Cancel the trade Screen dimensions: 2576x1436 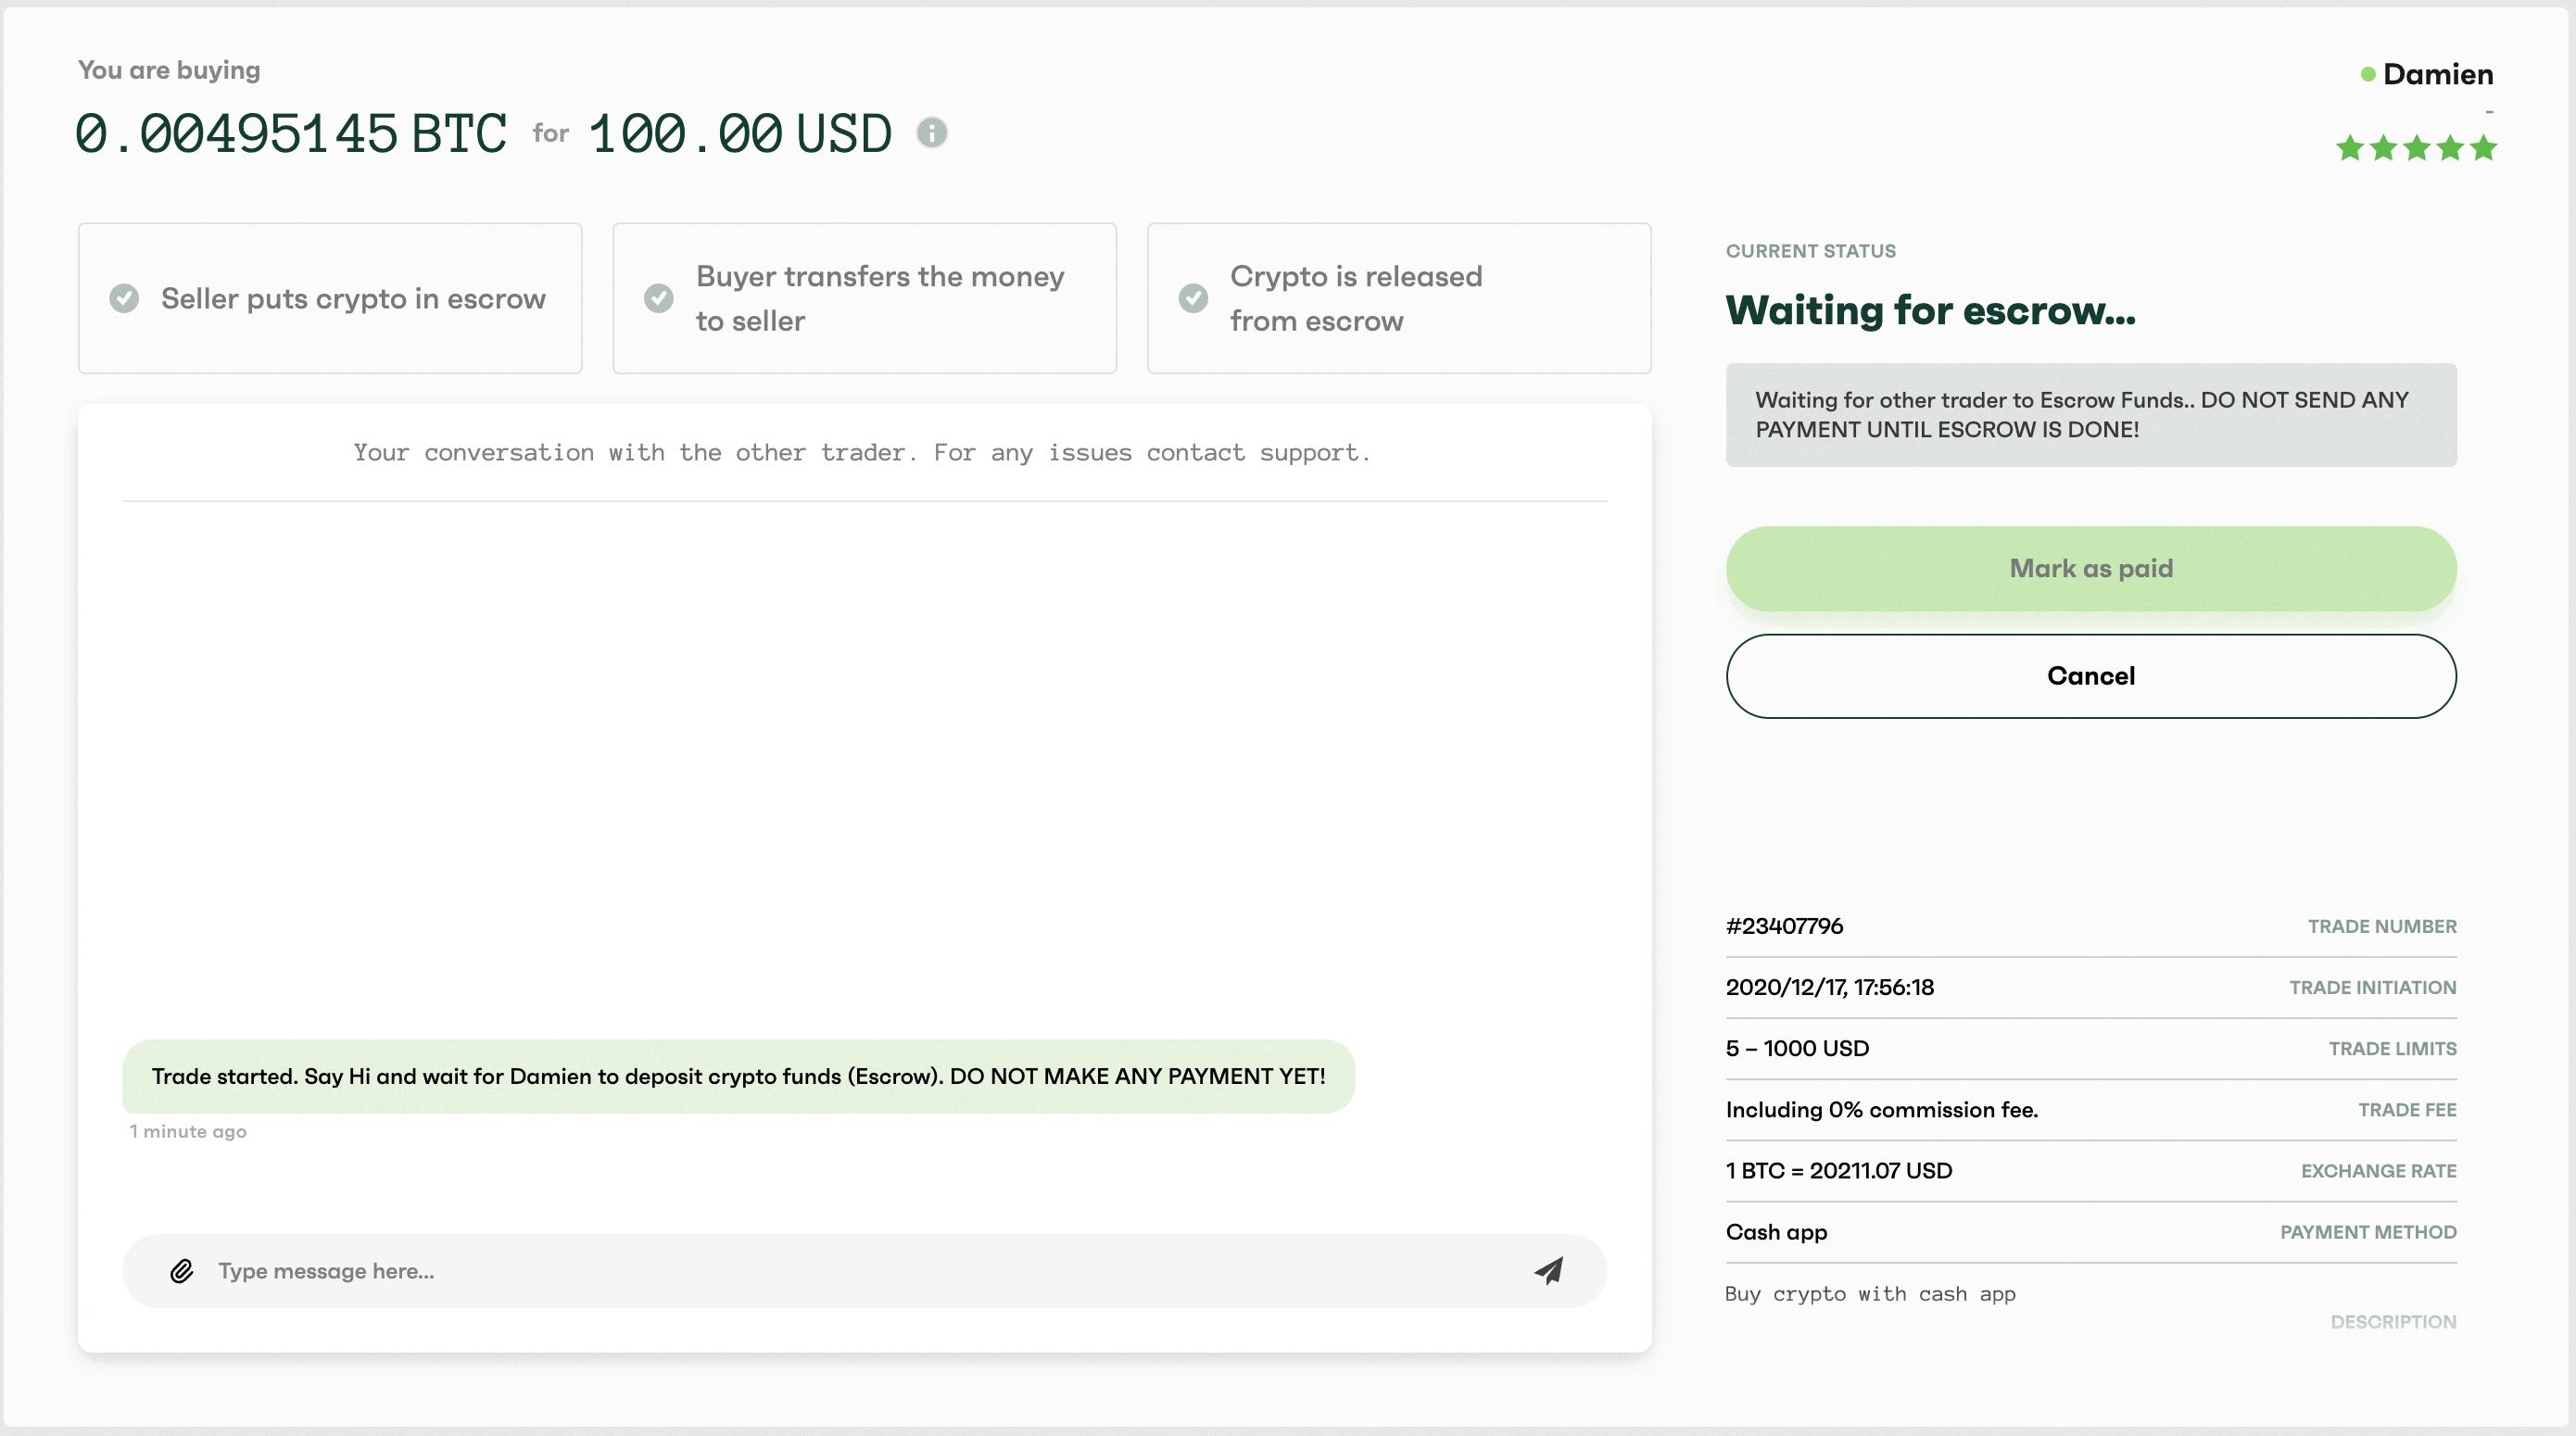(2090, 676)
